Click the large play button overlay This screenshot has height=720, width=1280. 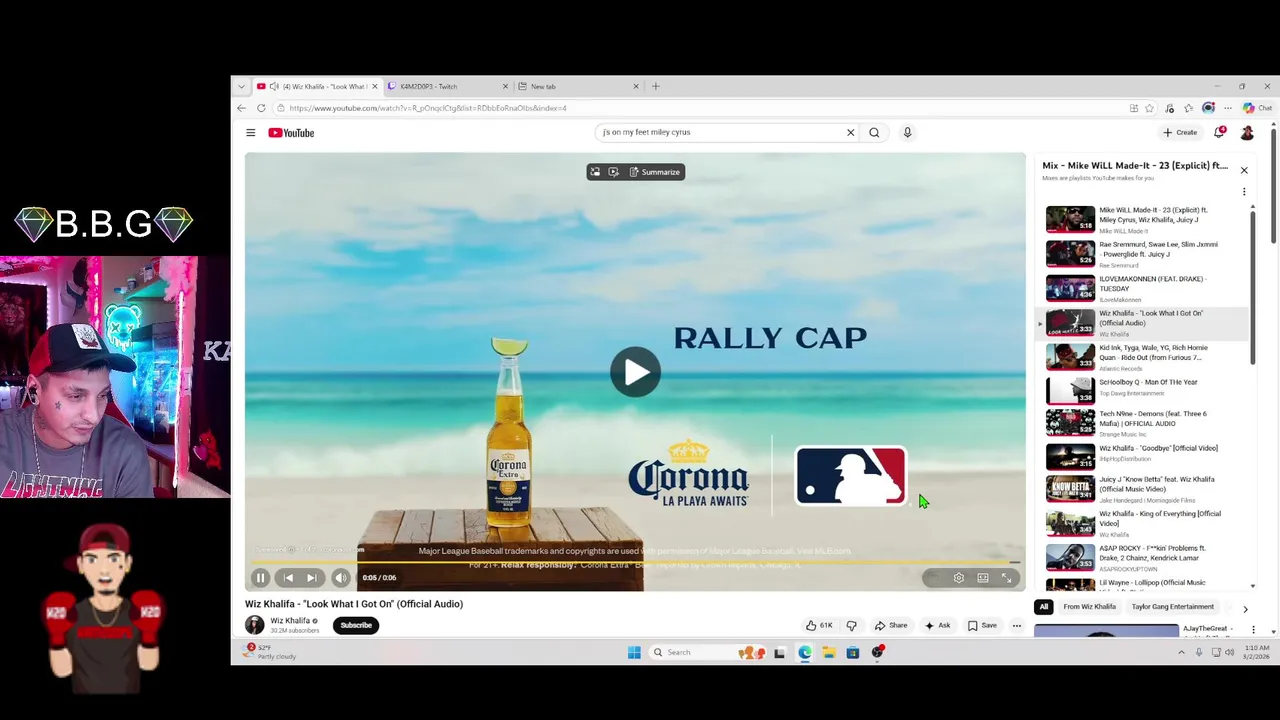[x=635, y=372]
